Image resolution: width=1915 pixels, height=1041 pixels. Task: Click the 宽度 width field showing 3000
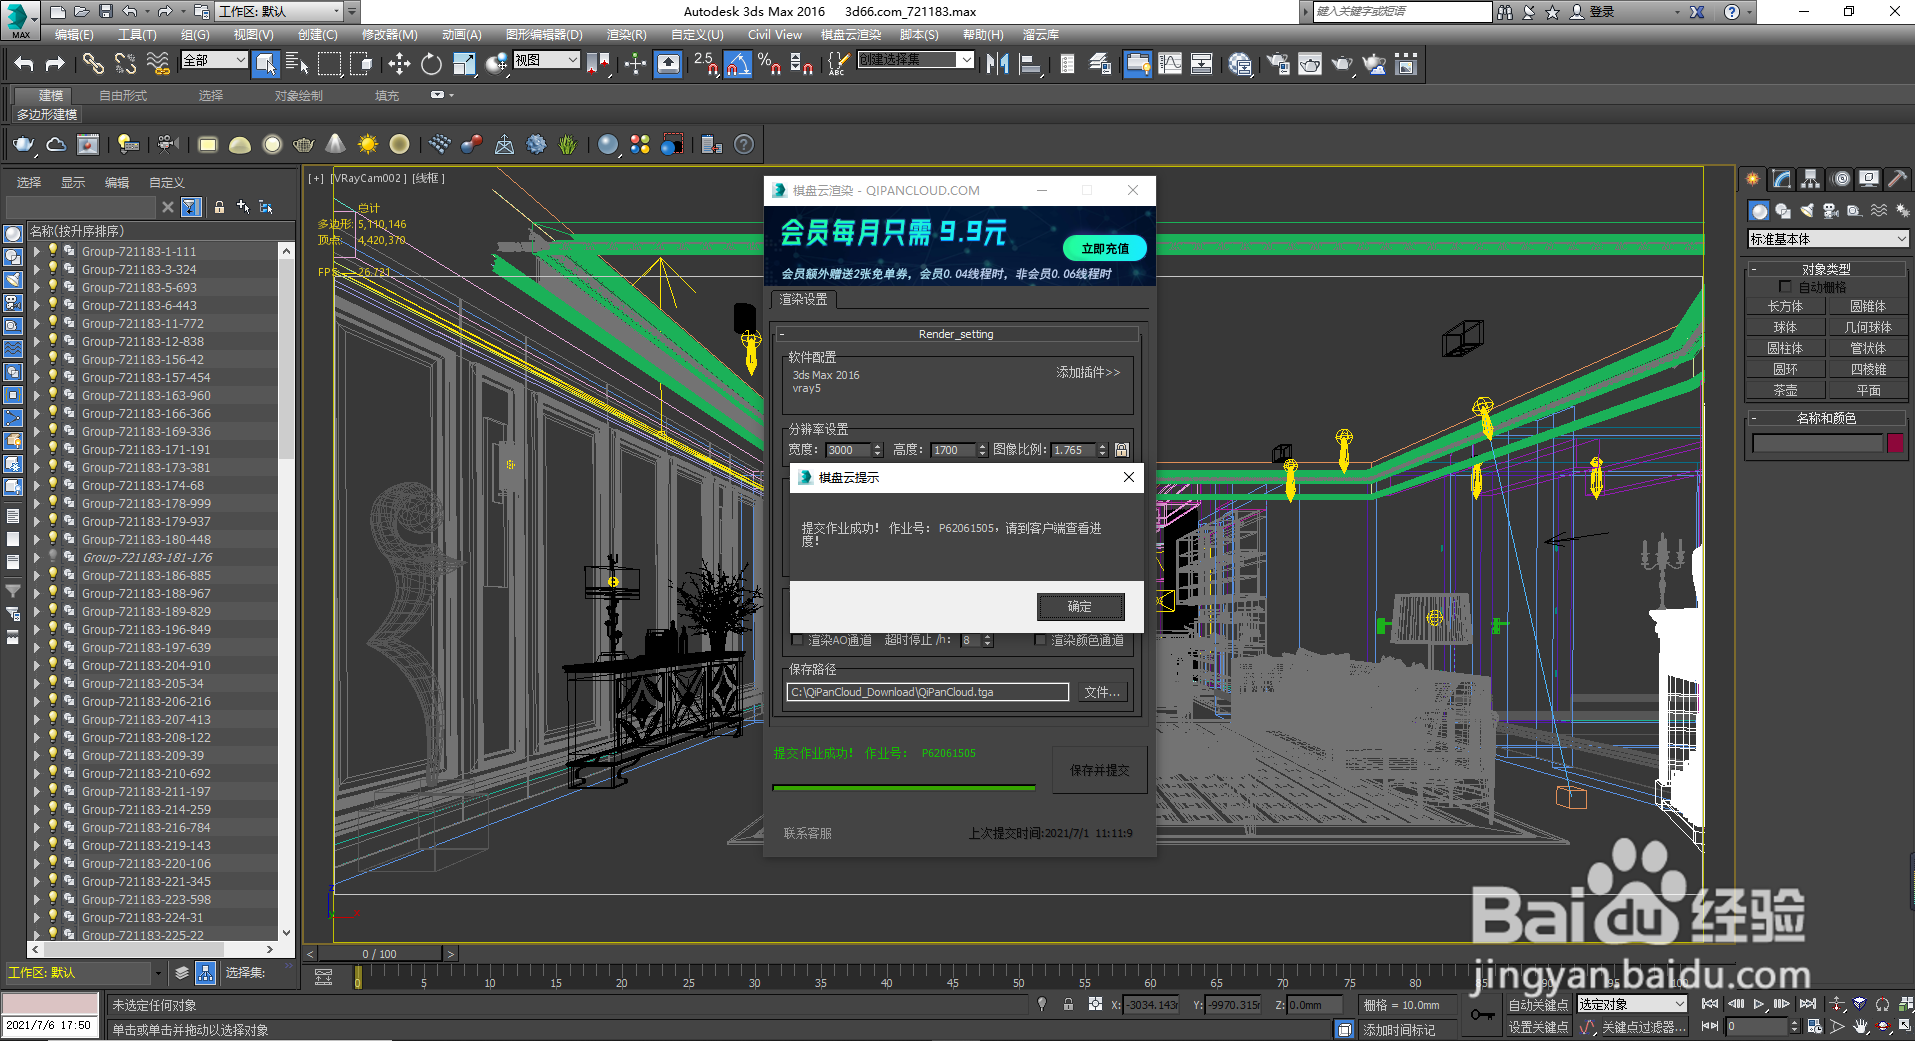[x=849, y=450]
